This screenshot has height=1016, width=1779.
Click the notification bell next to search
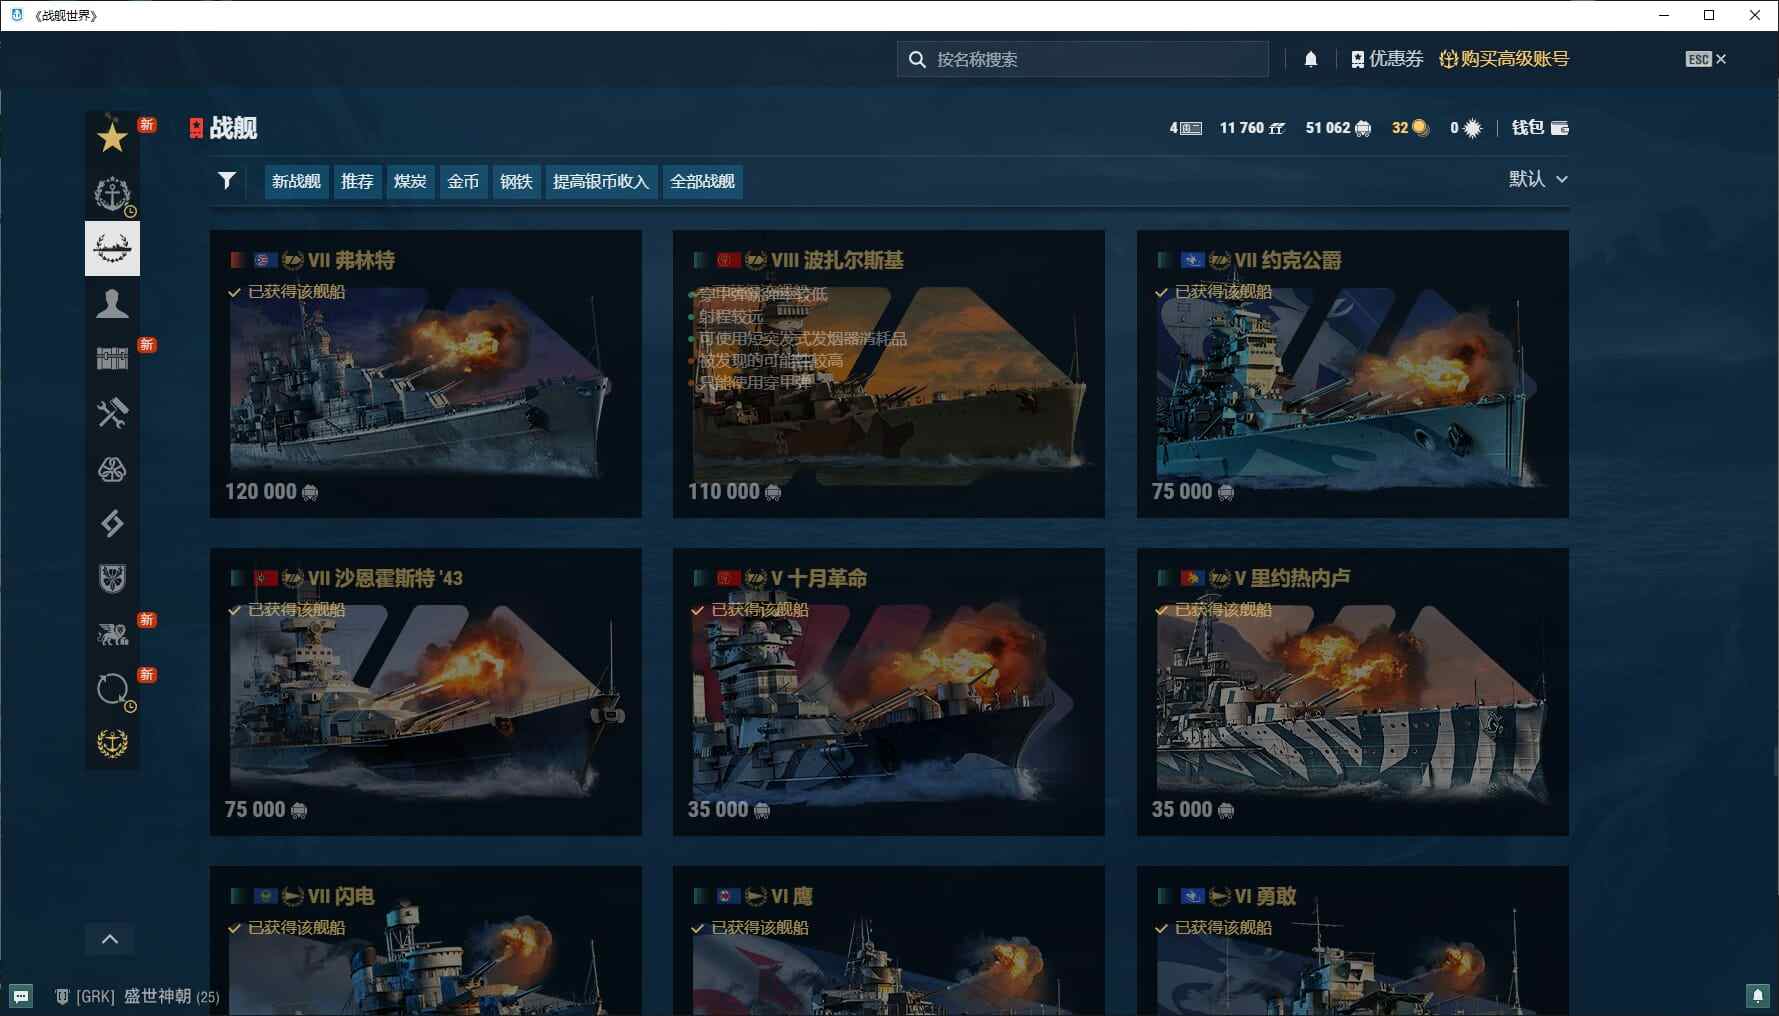(x=1310, y=59)
